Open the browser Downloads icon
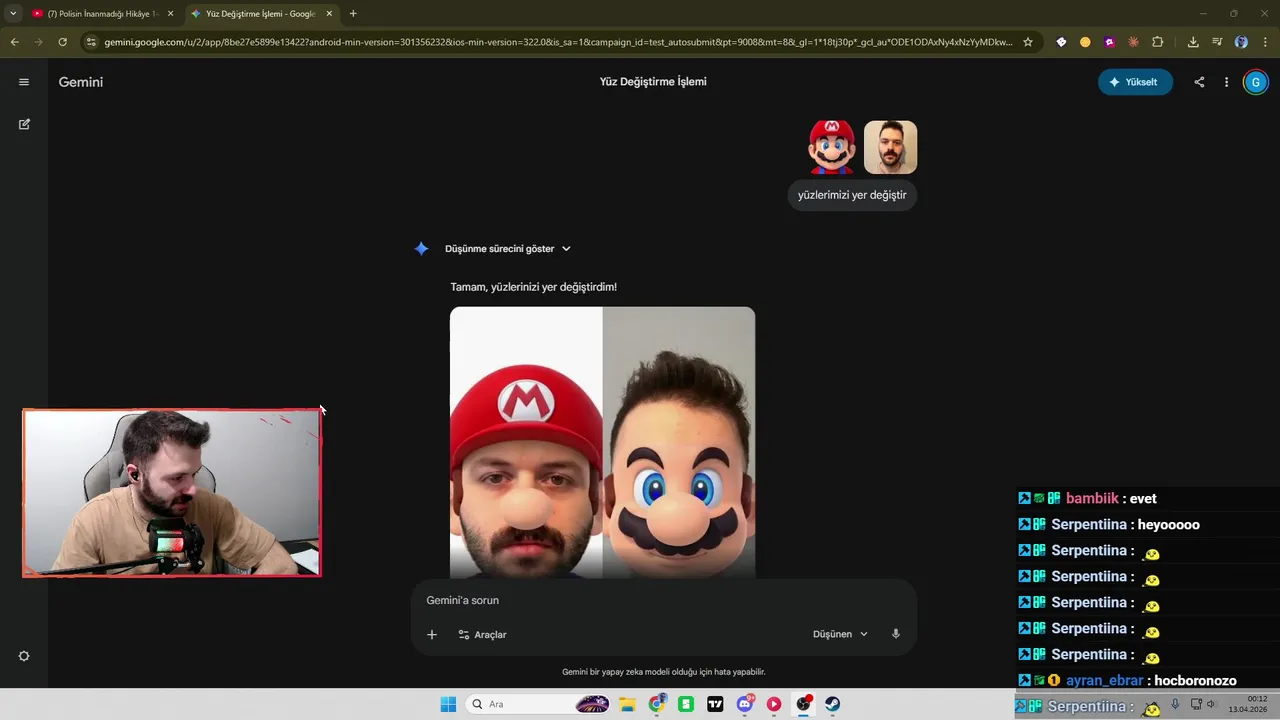This screenshot has width=1280, height=720. tap(1193, 42)
